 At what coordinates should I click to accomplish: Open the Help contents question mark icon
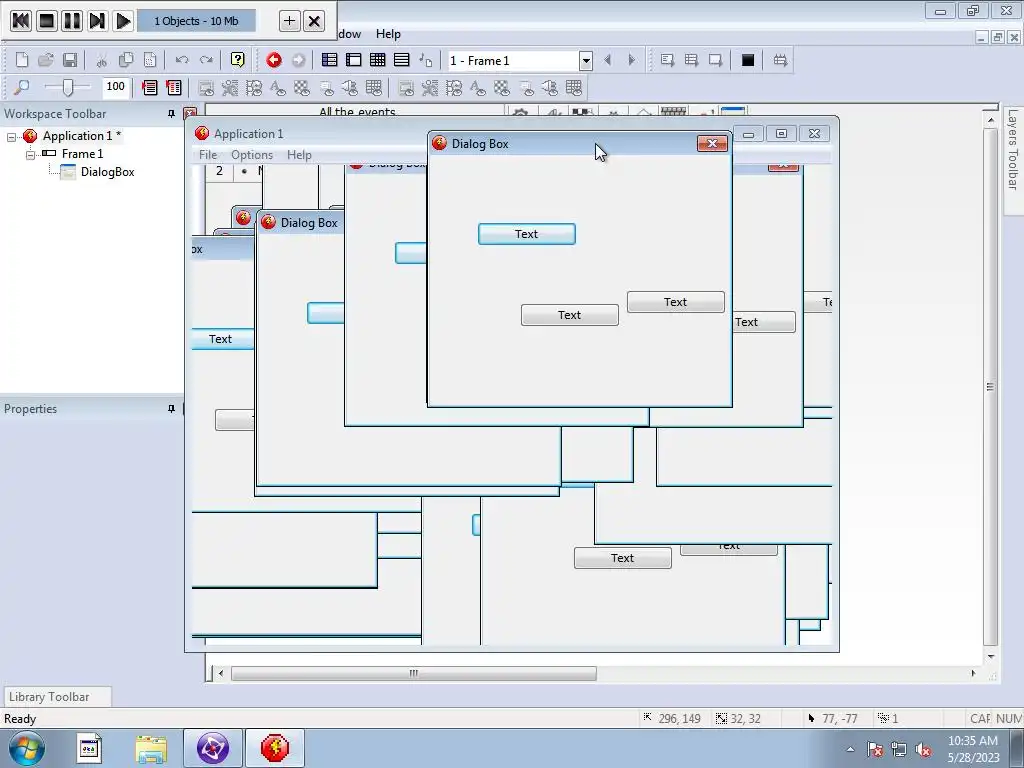pyautogui.click(x=238, y=61)
